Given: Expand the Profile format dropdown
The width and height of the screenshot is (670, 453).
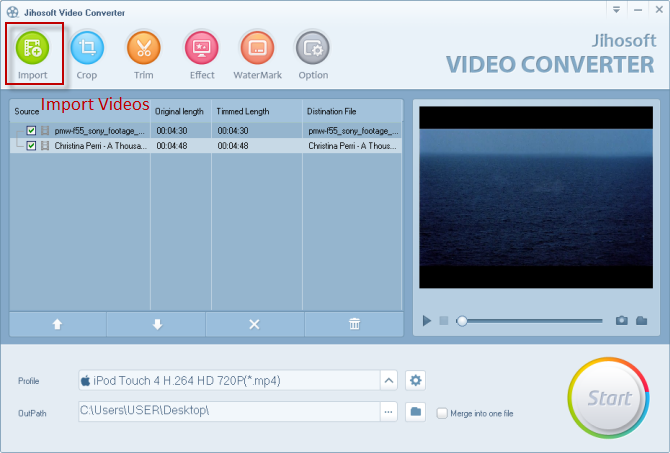Looking at the screenshot, I should click(388, 380).
